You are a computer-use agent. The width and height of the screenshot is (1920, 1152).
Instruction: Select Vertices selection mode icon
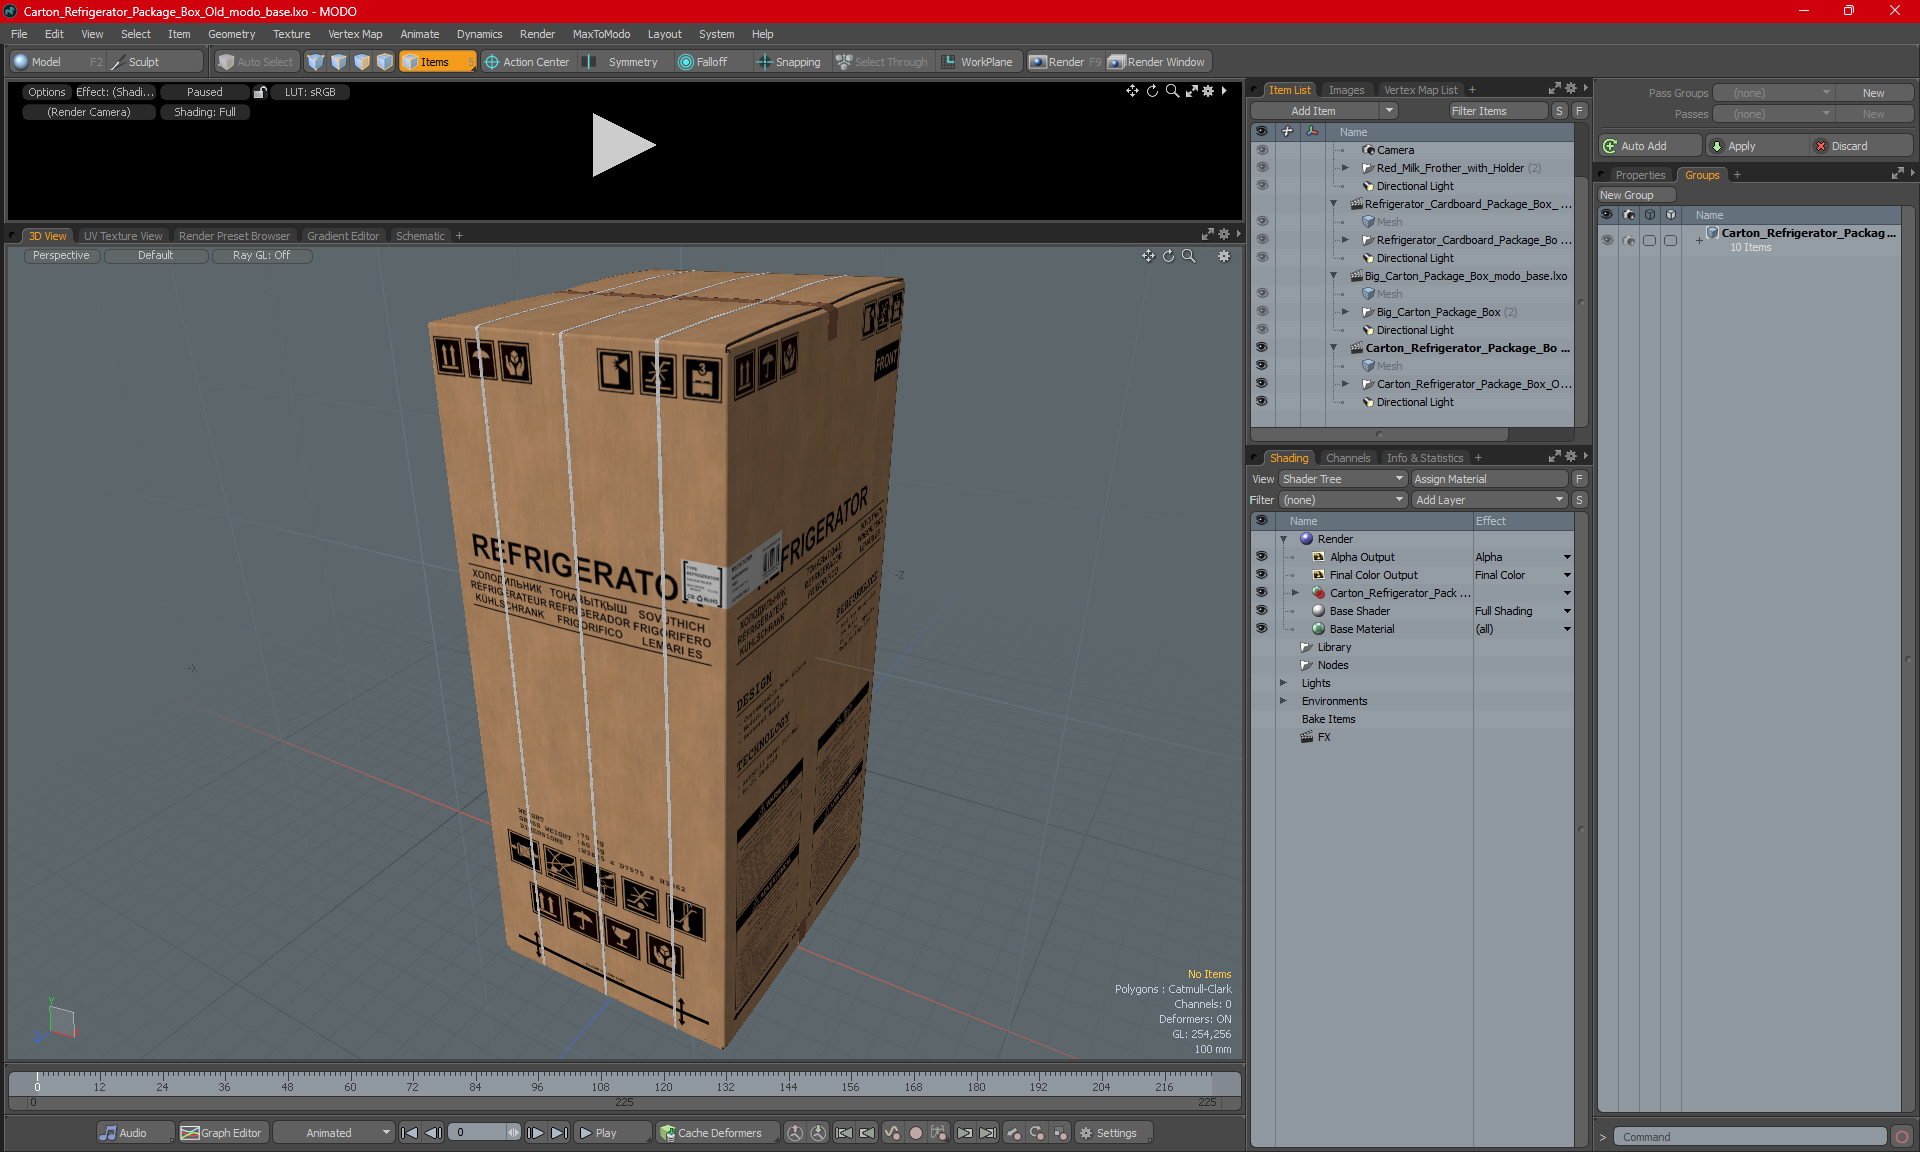tap(316, 62)
